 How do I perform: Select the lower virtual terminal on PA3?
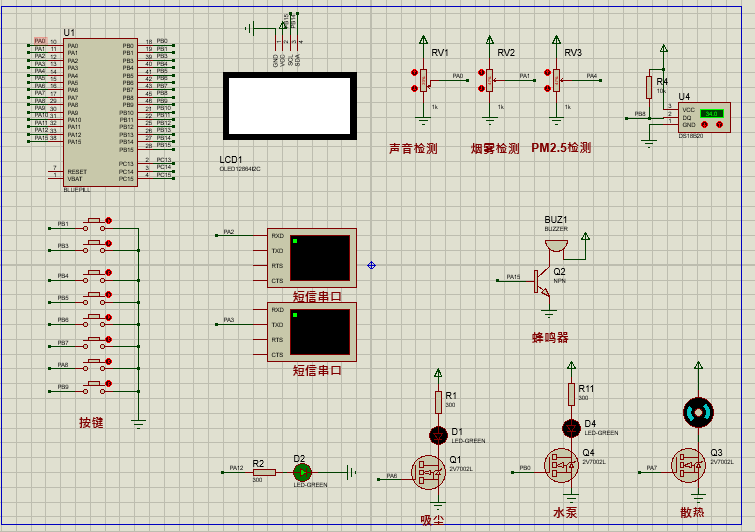coord(312,332)
